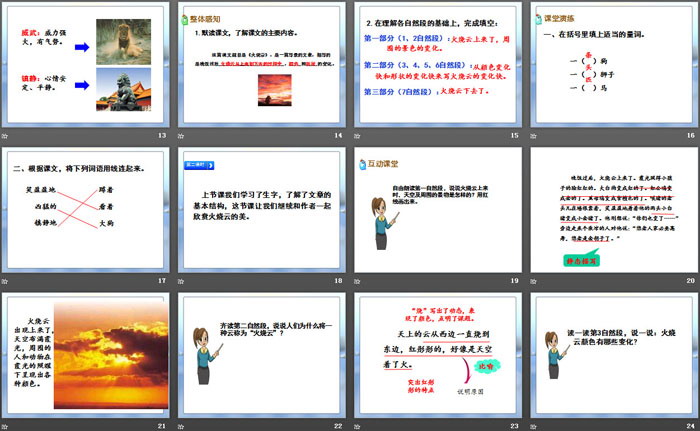Select slide 23 thumbnail with 比喻 bubble
The height and width of the screenshot is (431, 700).
click(x=438, y=356)
